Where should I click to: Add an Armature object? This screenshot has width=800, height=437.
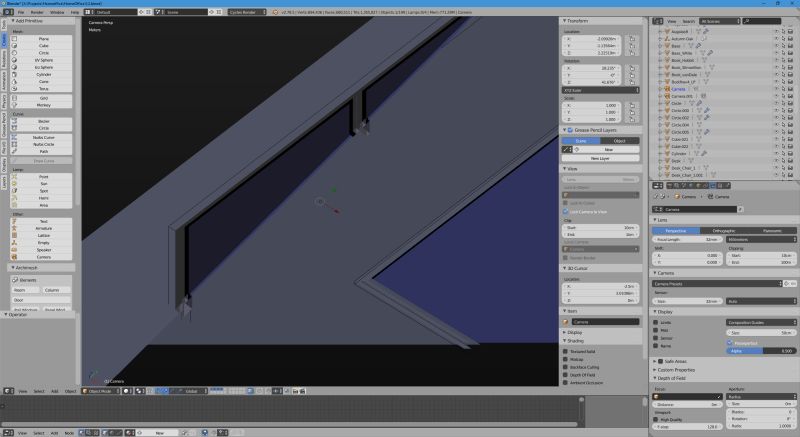coord(41,228)
